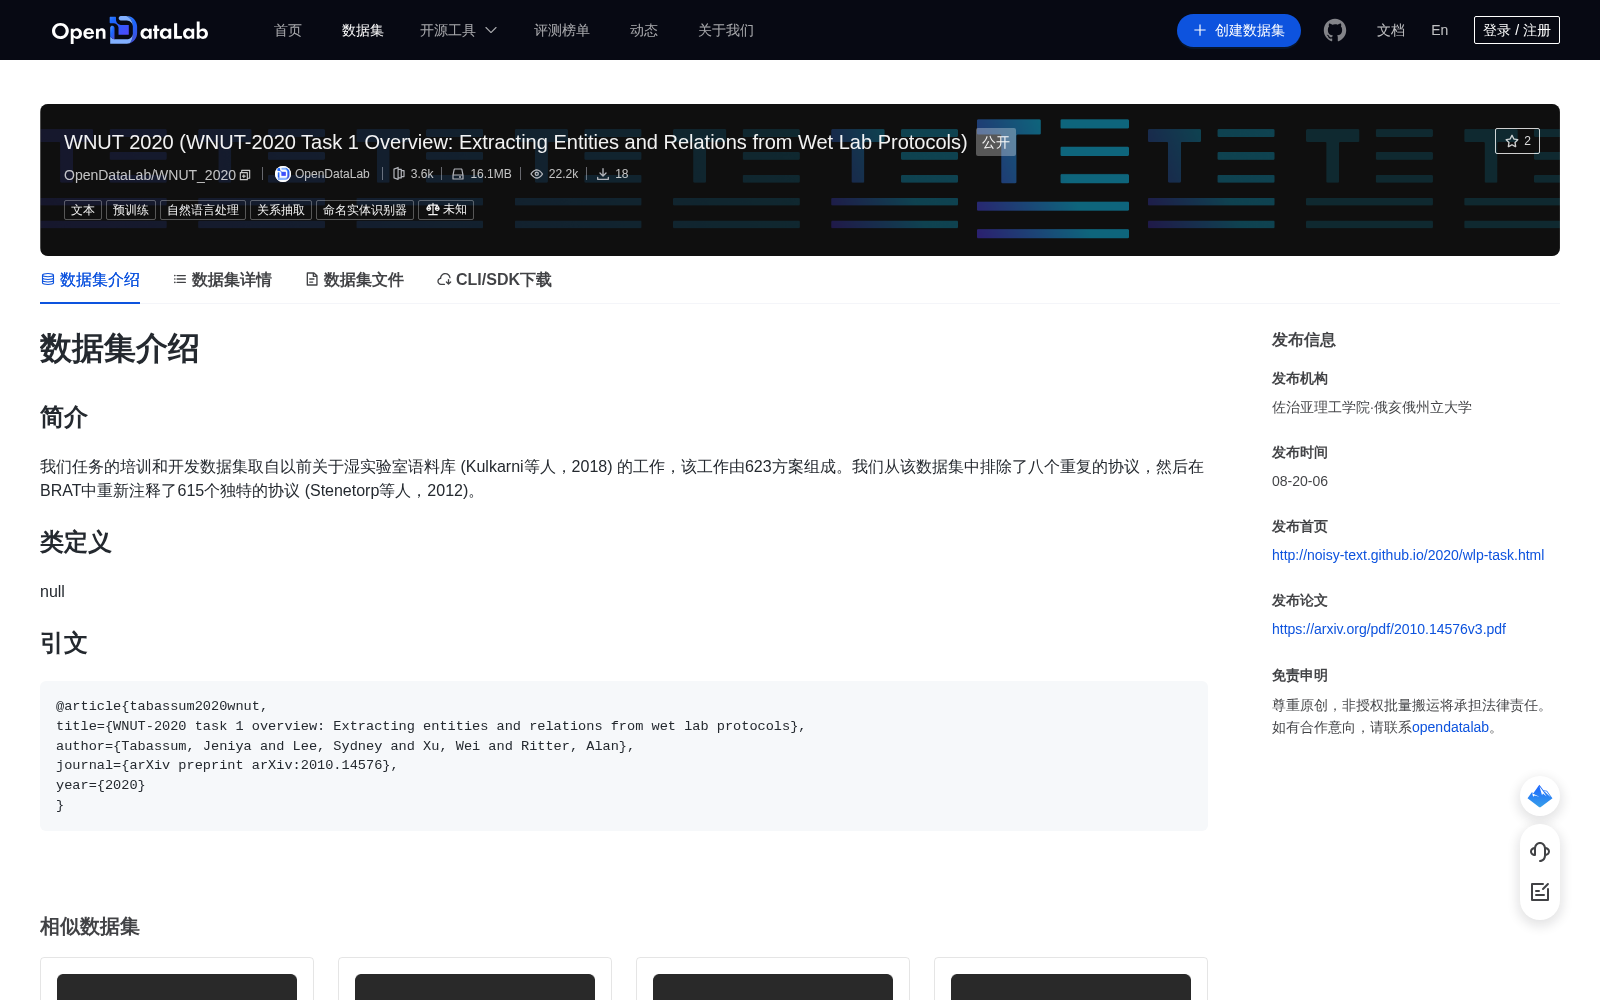Image resolution: width=1600 pixels, height=1000 pixels.
Task: Open 文档 link in header
Action: [x=1391, y=30]
